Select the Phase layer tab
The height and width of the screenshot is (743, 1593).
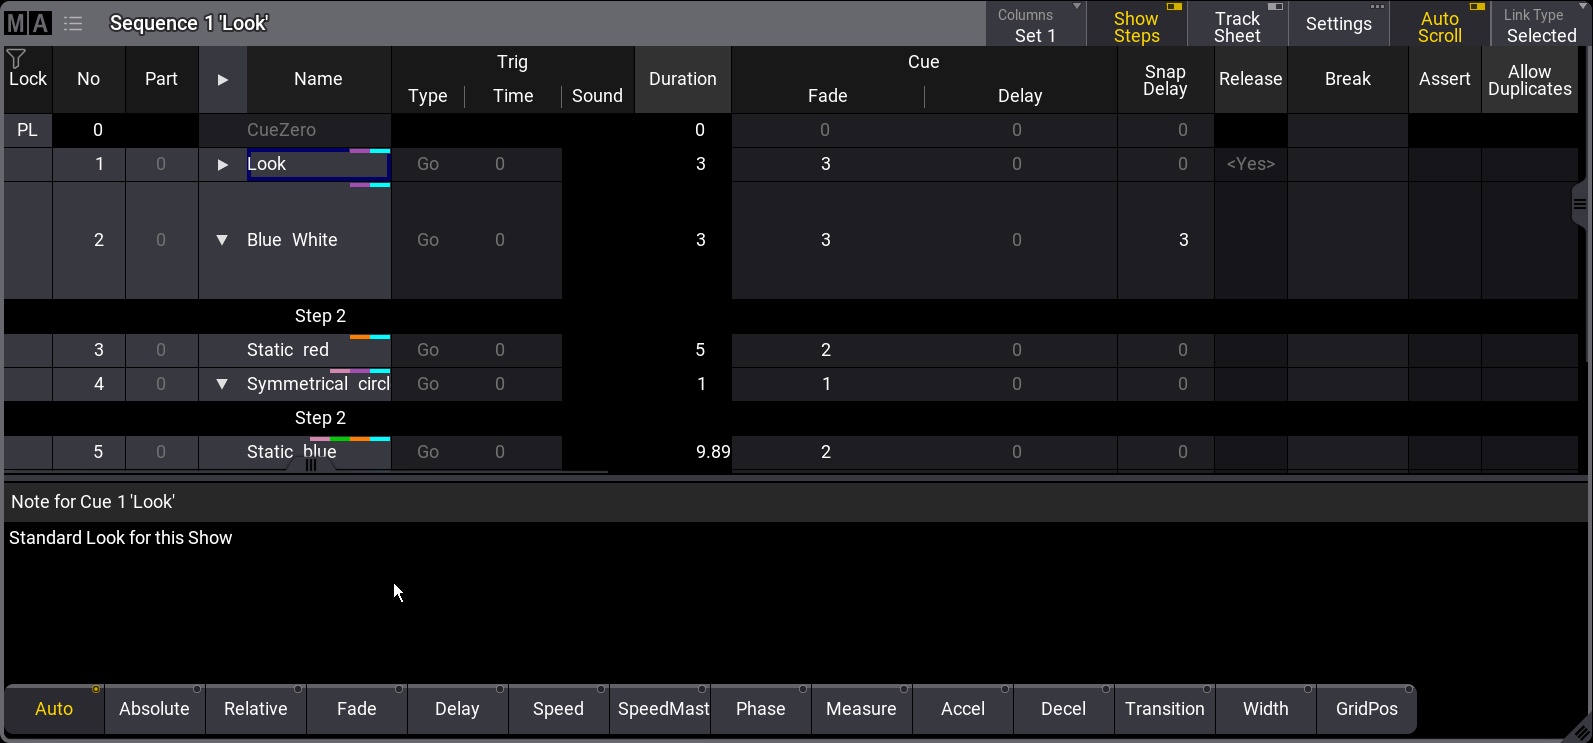(760, 709)
